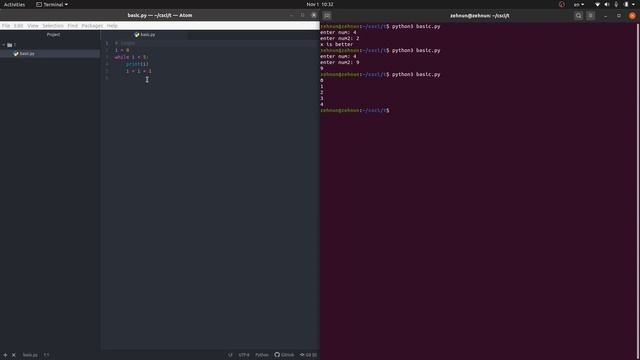Click first 'python3 basic.py' command in terminal
The height and width of the screenshot is (360, 640).
coord(416,26)
